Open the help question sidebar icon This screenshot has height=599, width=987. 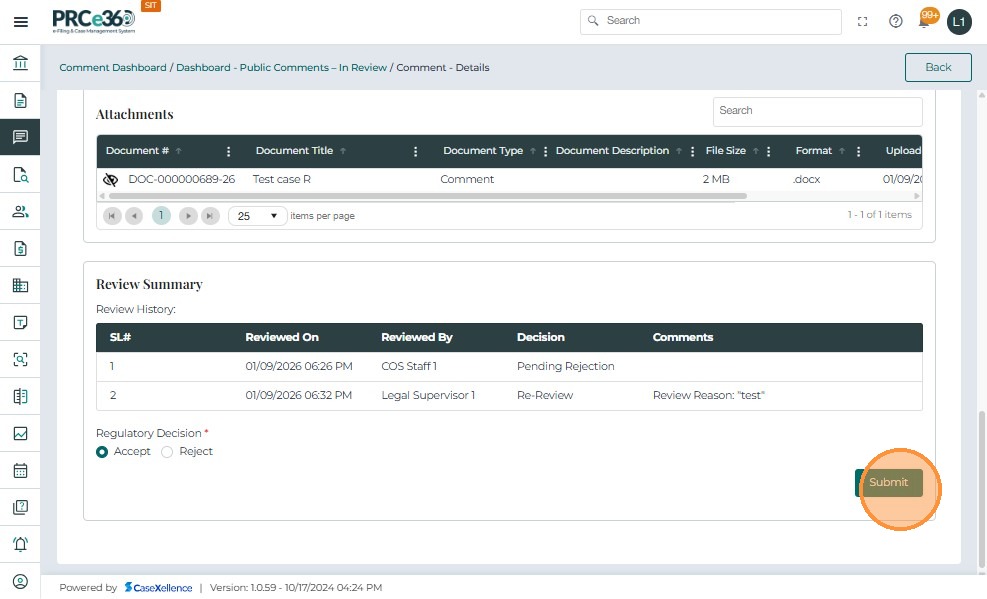click(x=20, y=507)
